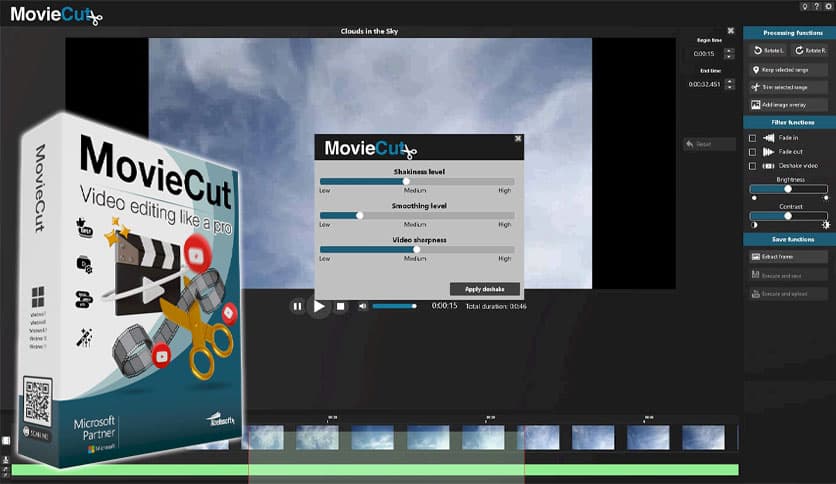This screenshot has height=484, width=836.
Task: Open settings with the gear icon
Action: 829,6
